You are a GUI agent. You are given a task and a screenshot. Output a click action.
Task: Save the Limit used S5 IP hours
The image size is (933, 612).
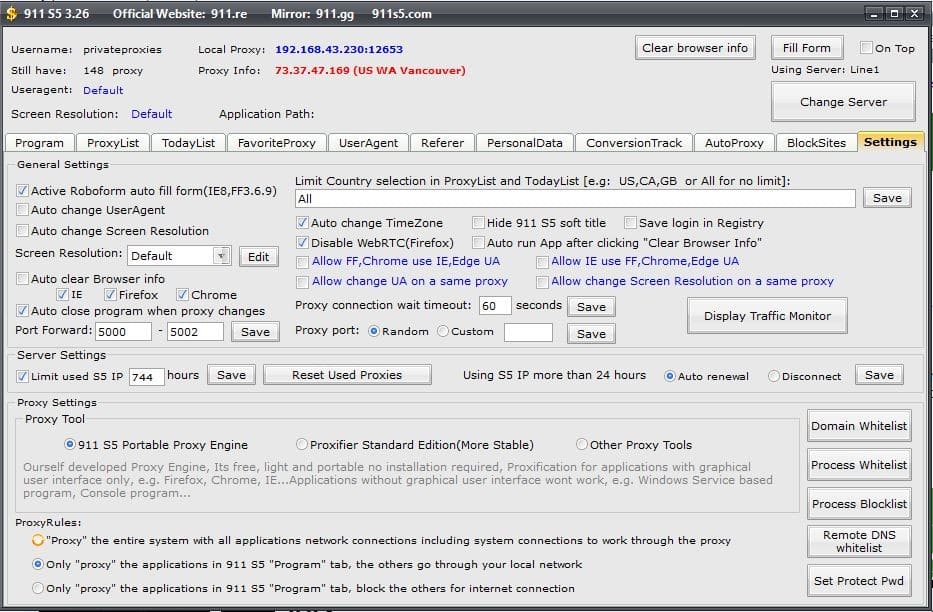(x=231, y=375)
